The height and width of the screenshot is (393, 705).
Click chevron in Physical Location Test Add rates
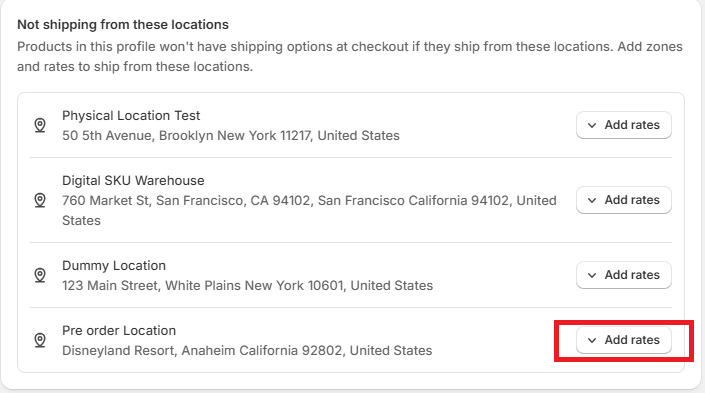(x=592, y=125)
